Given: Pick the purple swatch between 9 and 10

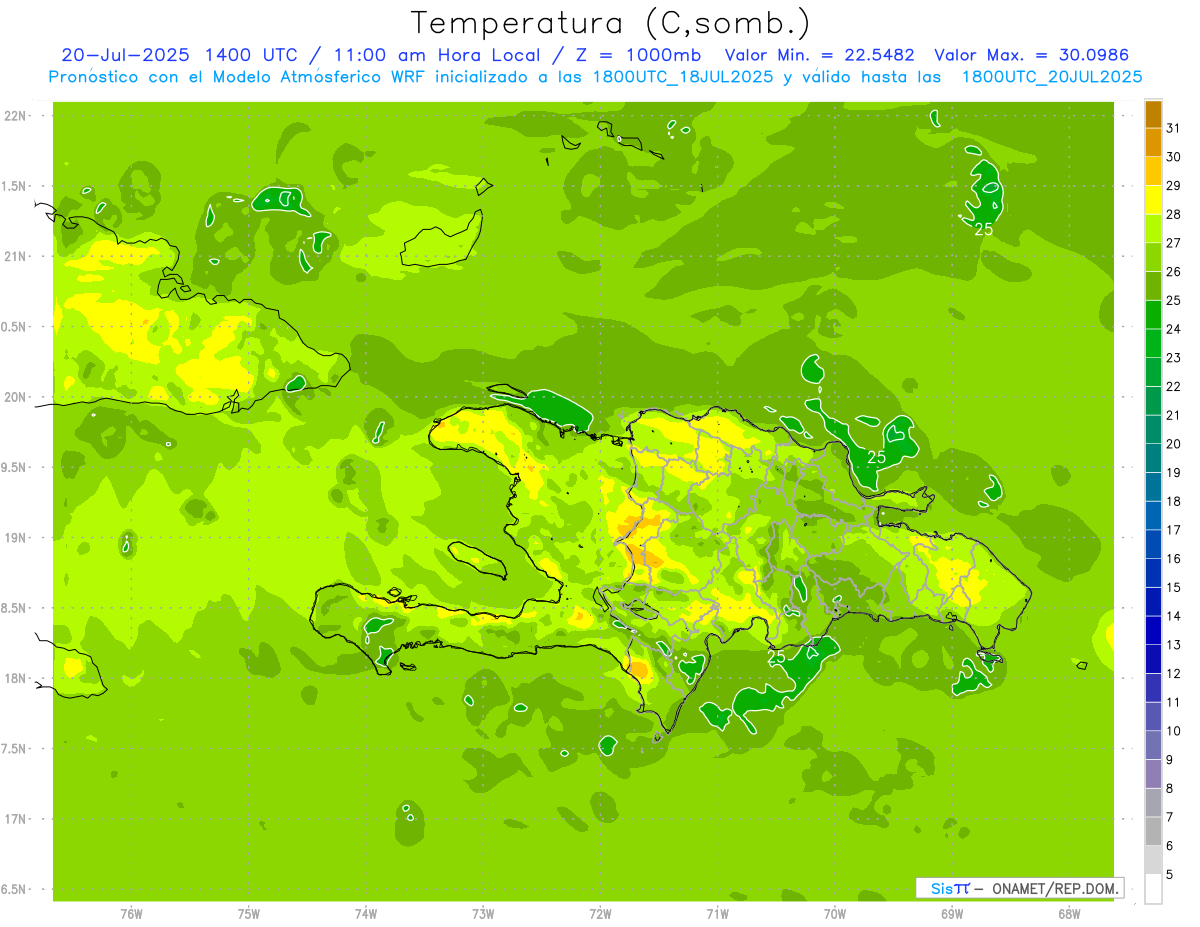Looking at the screenshot, I should point(1153,745).
